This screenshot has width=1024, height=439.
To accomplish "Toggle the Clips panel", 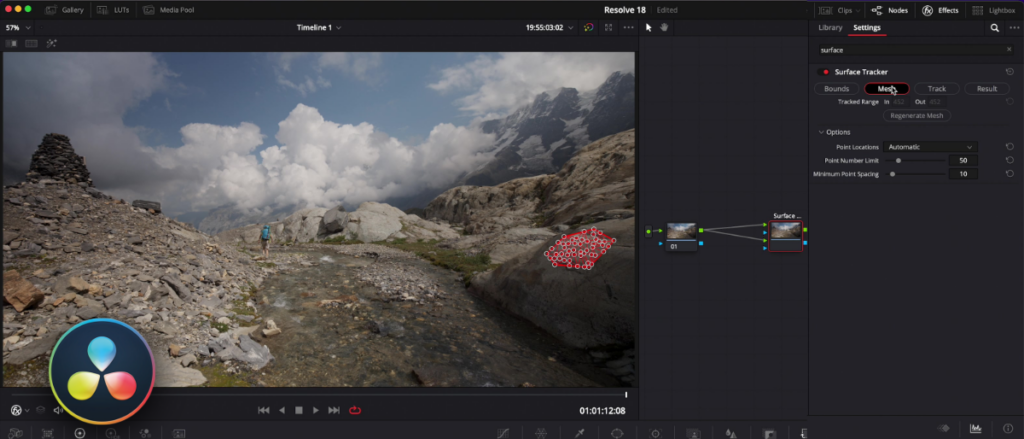I will [x=835, y=10].
